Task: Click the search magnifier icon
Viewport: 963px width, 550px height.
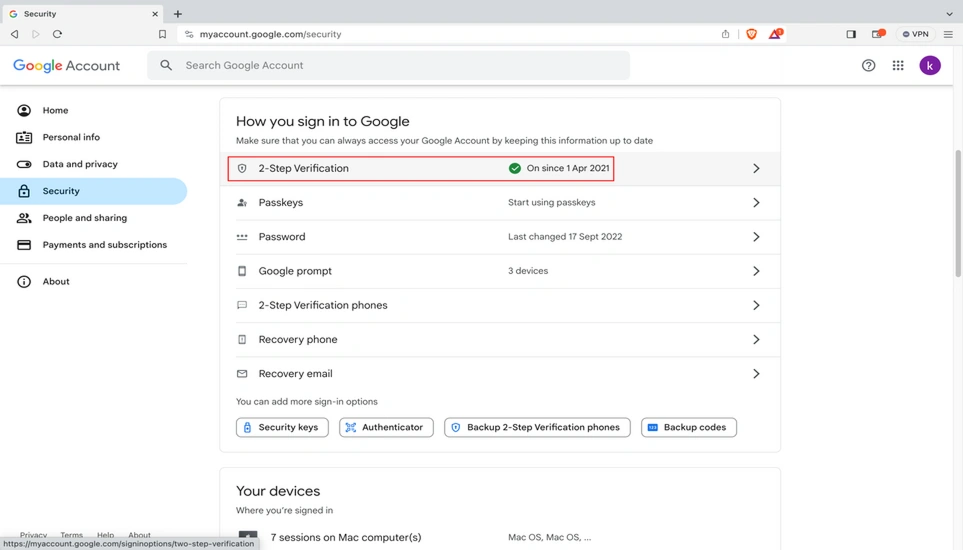Action: tap(166, 65)
